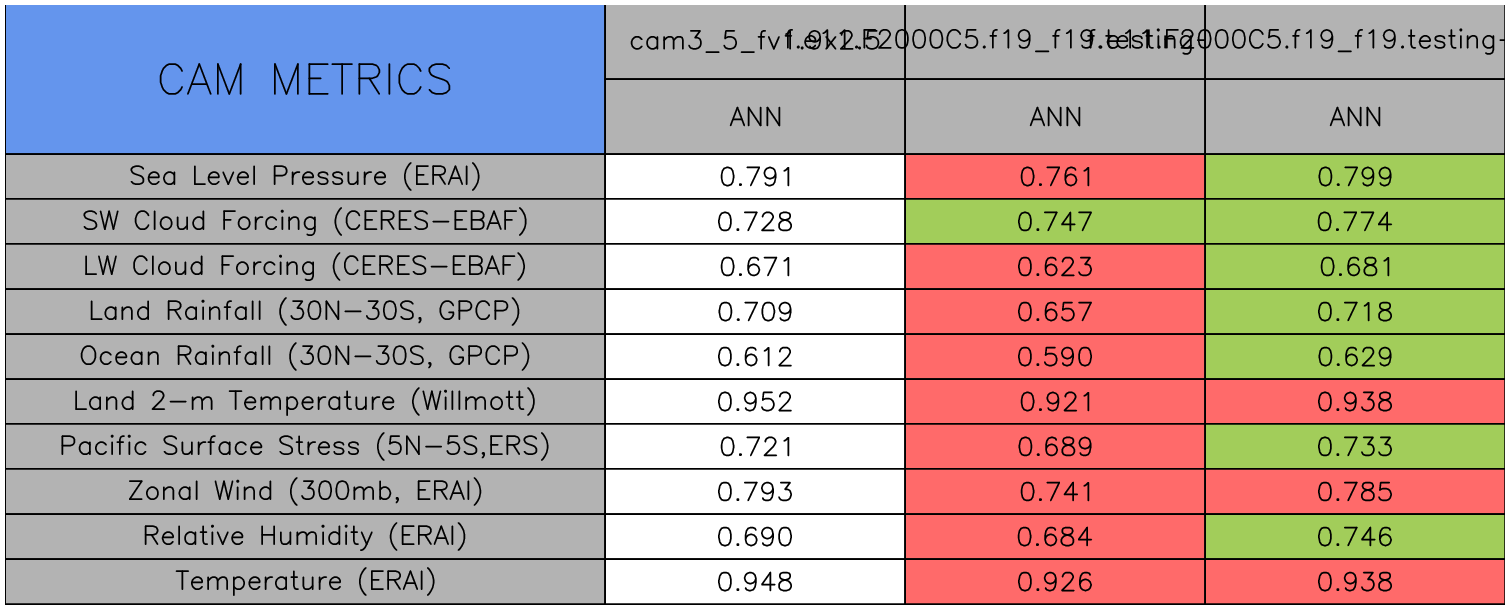Select the Sea Level Pressure (ERAI) row label
1510x610 pixels.
[x=305, y=177]
